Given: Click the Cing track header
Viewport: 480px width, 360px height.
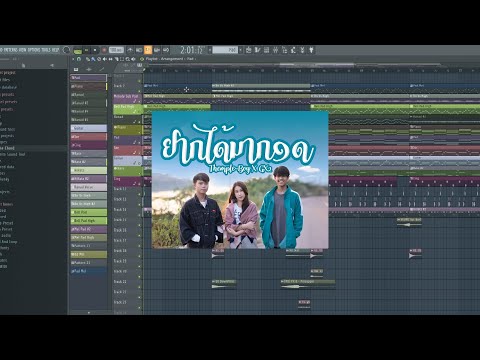Looking at the screenshot, I should pos(127,181).
